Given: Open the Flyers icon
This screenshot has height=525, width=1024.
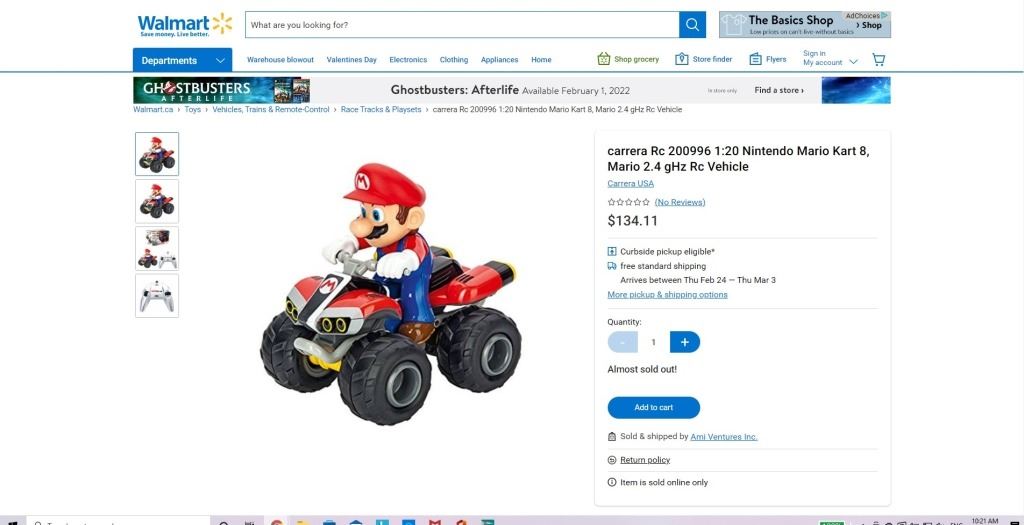Looking at the screenshot, I should 756,59.
